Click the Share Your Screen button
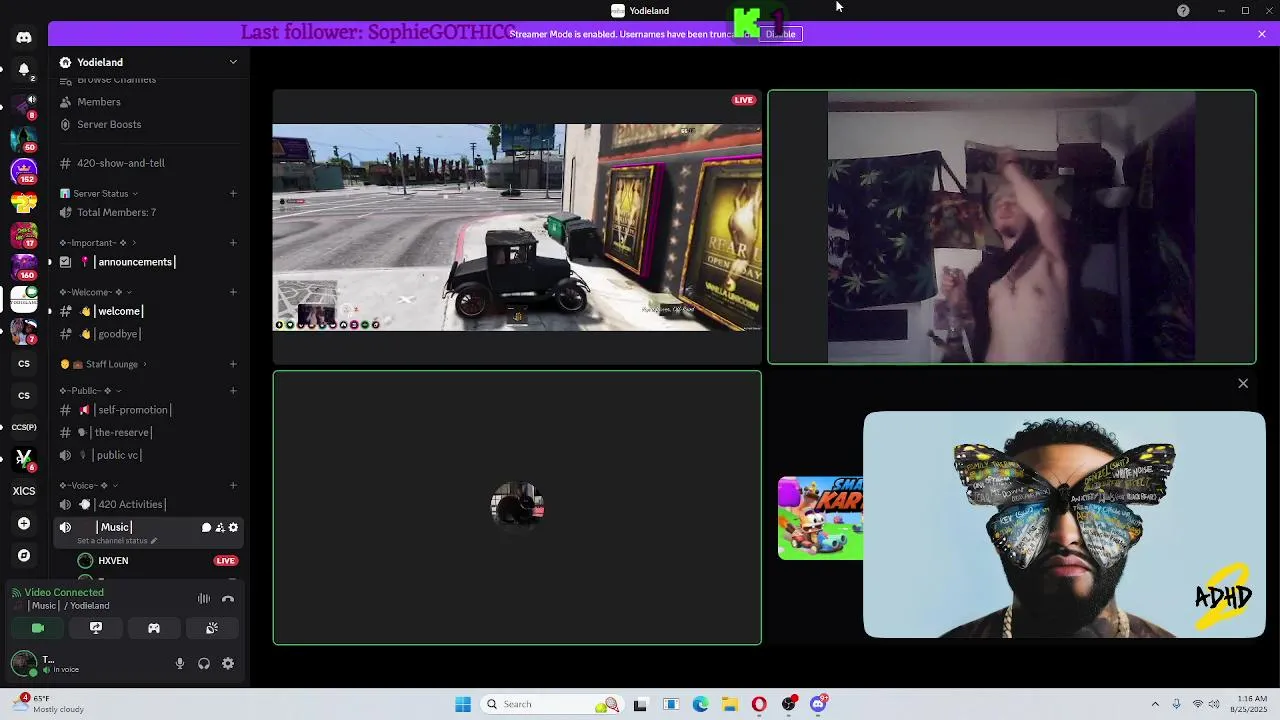 [96, 628]
